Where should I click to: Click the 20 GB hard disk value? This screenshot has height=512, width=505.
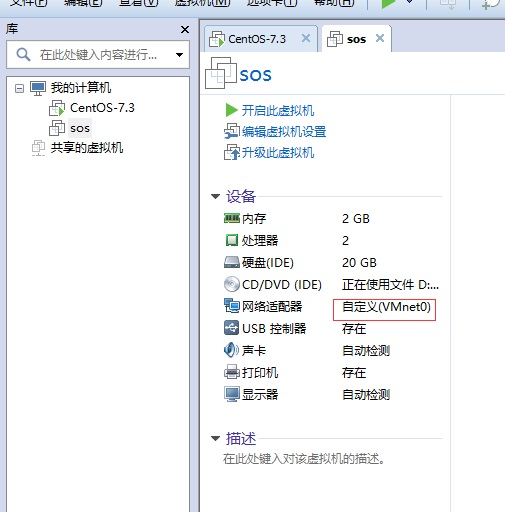[359, 263]
